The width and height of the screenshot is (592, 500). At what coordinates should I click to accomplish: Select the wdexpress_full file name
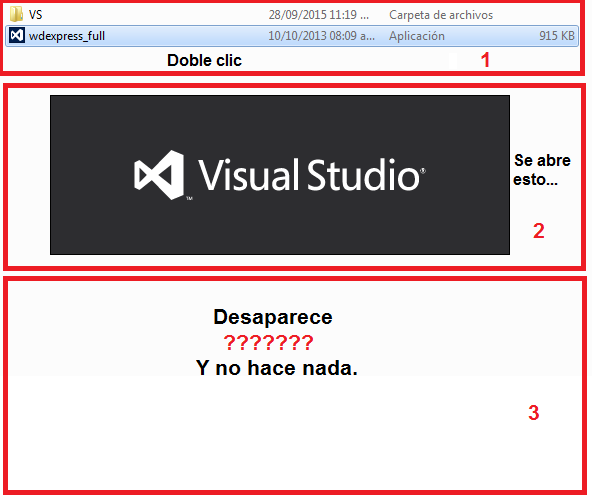click(67, 36)
